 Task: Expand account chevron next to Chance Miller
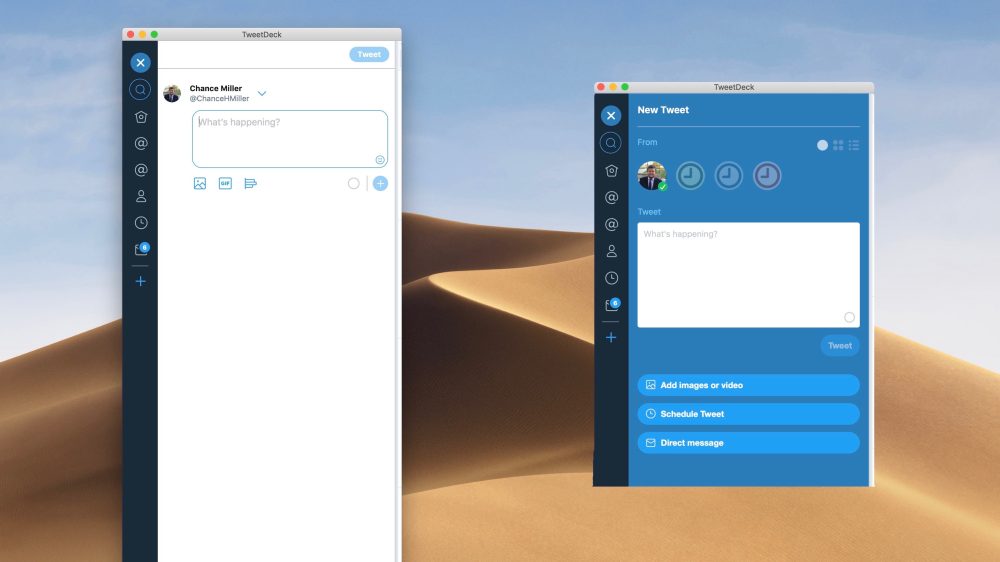[x=262, y=94]
